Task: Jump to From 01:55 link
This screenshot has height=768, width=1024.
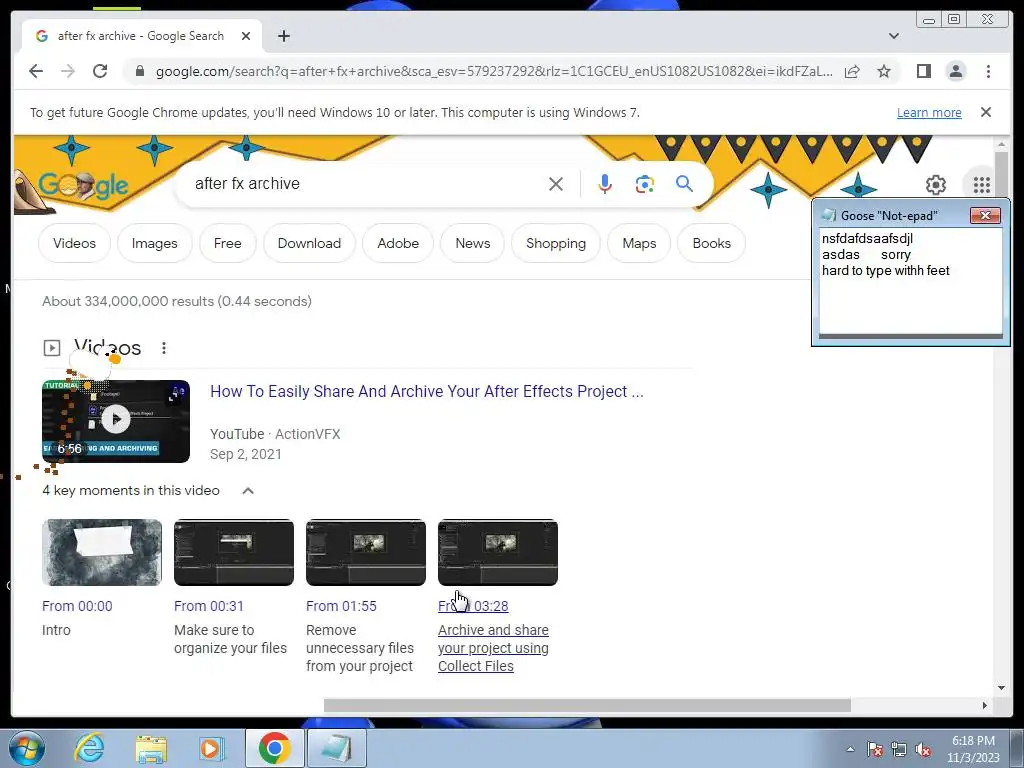Action: pos(342,606)
